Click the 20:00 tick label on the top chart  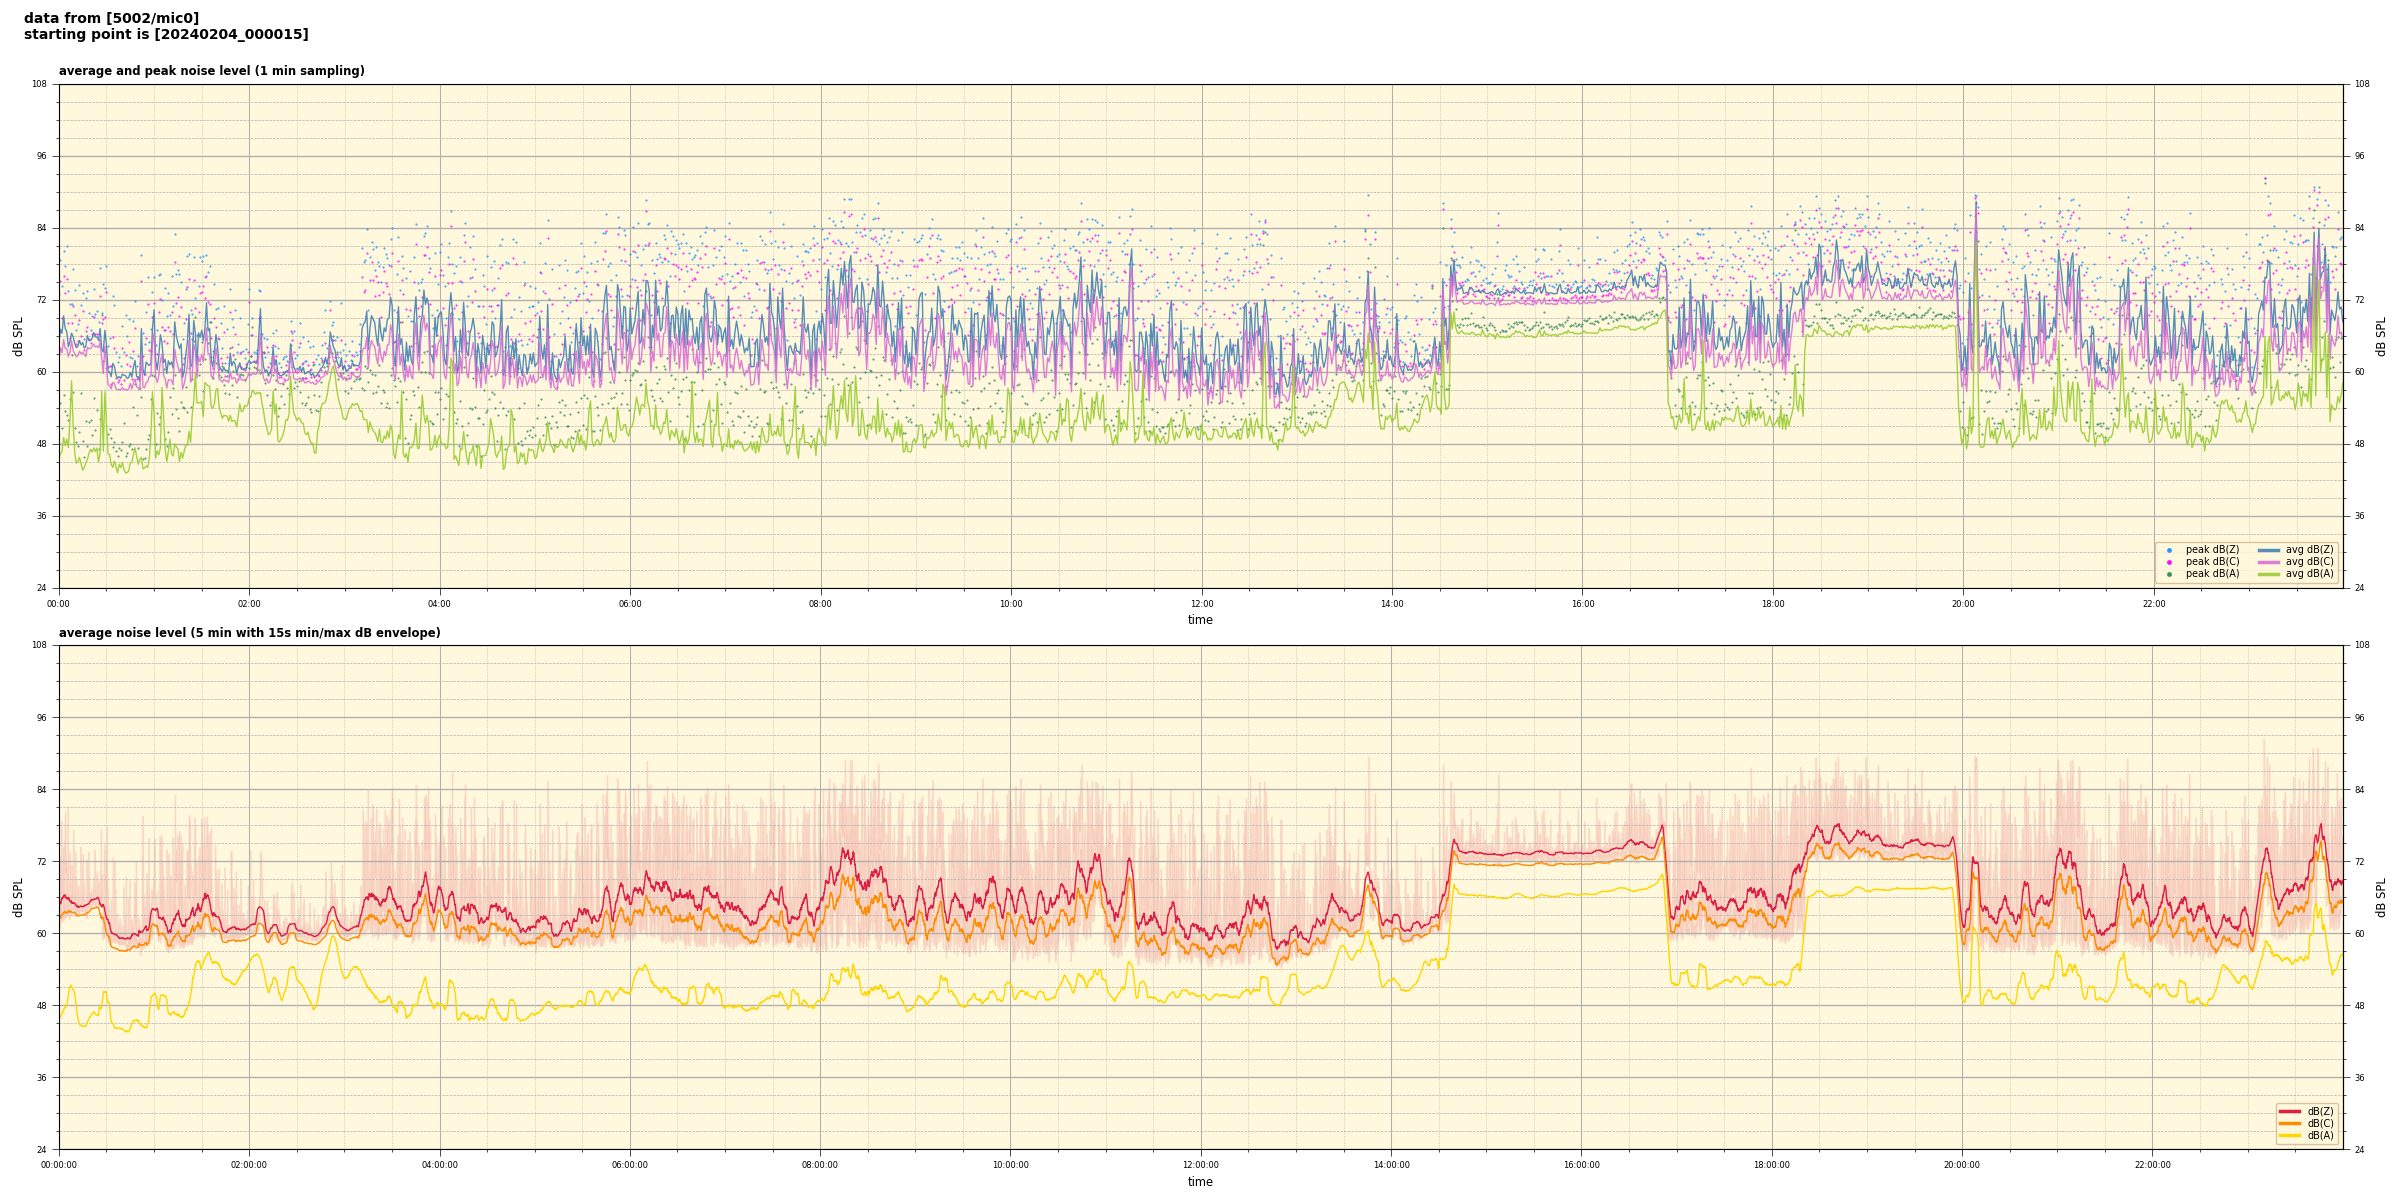click(x=1963, y=604)
